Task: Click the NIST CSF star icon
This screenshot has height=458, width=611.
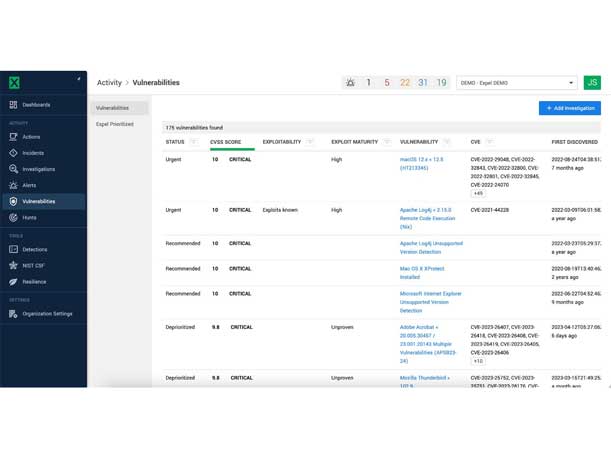Action: [x=13, y=265]
